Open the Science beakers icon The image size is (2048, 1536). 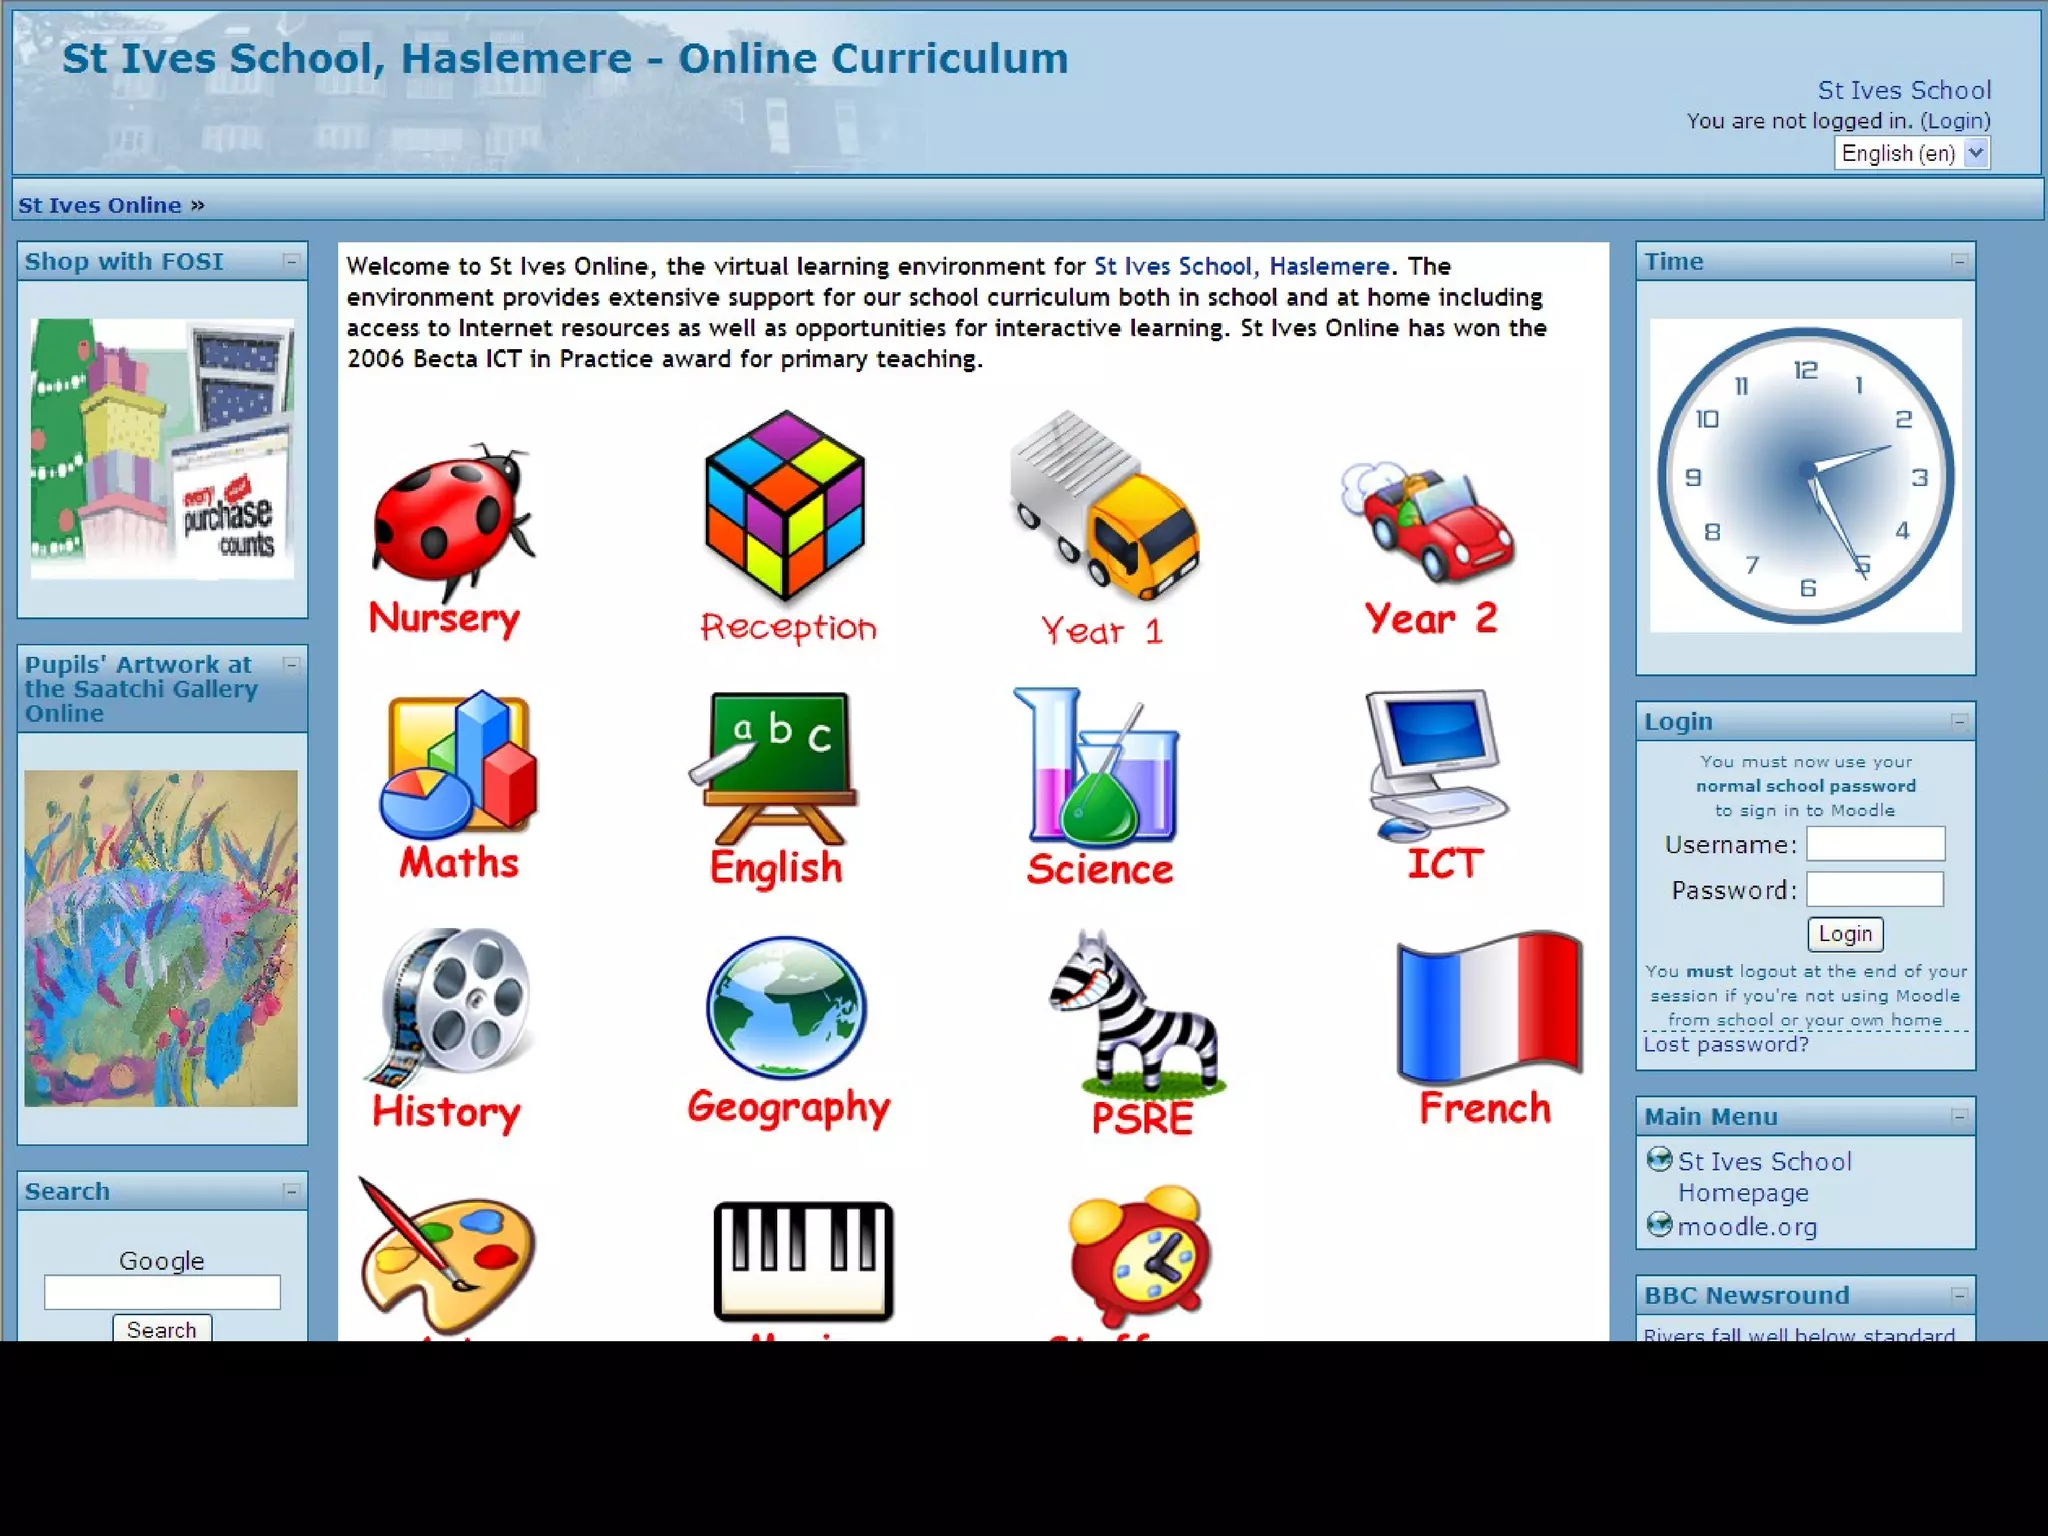pyautogui.click(x=1098, y=768)
